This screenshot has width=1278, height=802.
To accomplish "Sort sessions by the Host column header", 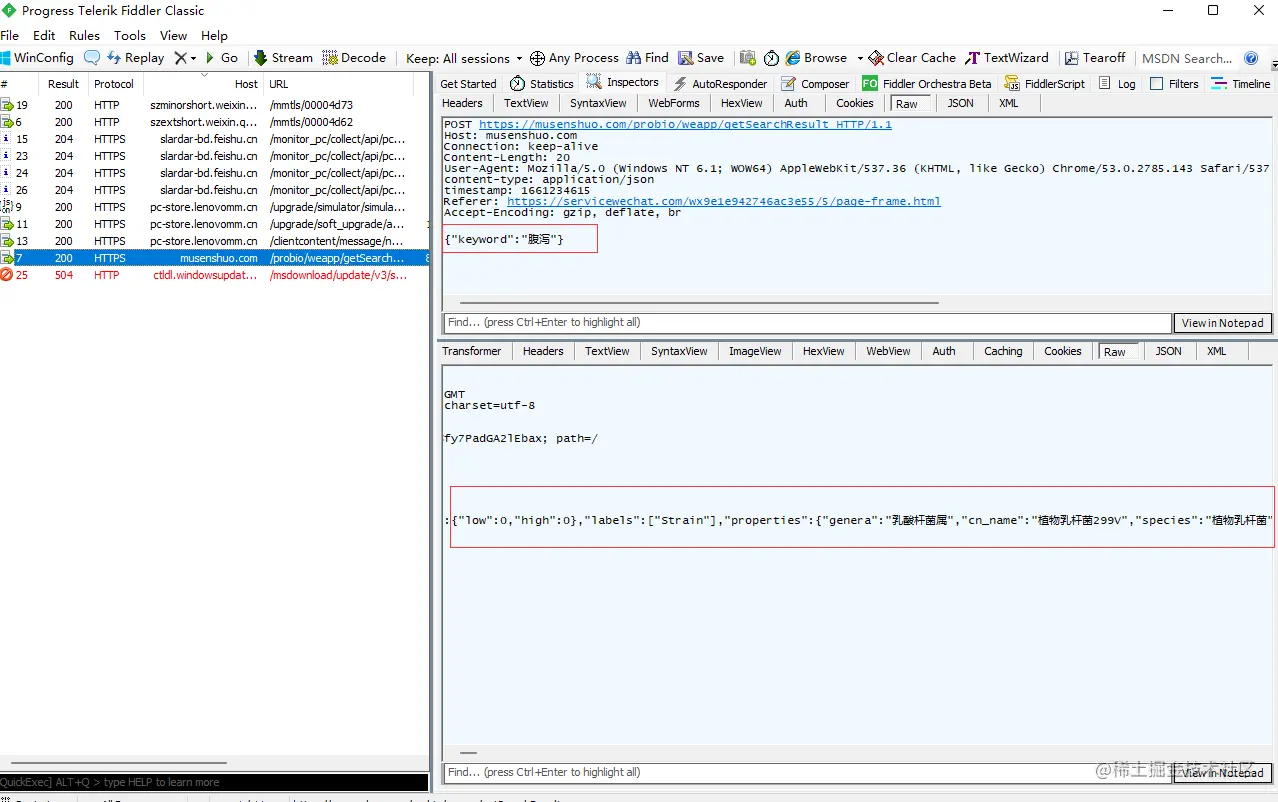I will click(204, 84).
